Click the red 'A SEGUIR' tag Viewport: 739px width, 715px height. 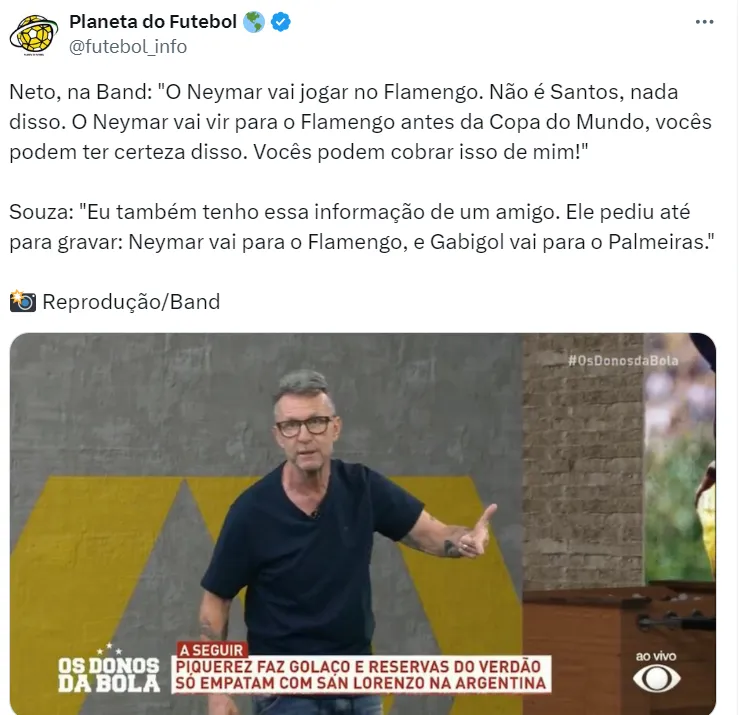click(212, 650)
